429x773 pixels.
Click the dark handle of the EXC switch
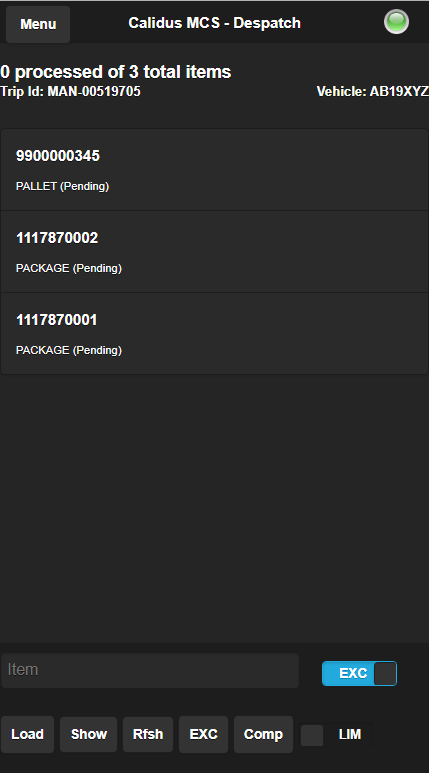(385, 673)
